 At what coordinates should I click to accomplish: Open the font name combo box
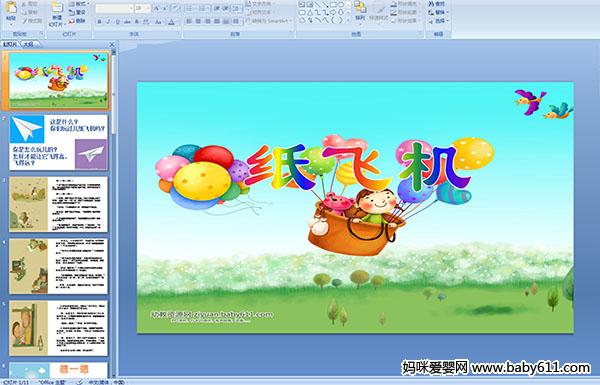(x=114, y=8)
